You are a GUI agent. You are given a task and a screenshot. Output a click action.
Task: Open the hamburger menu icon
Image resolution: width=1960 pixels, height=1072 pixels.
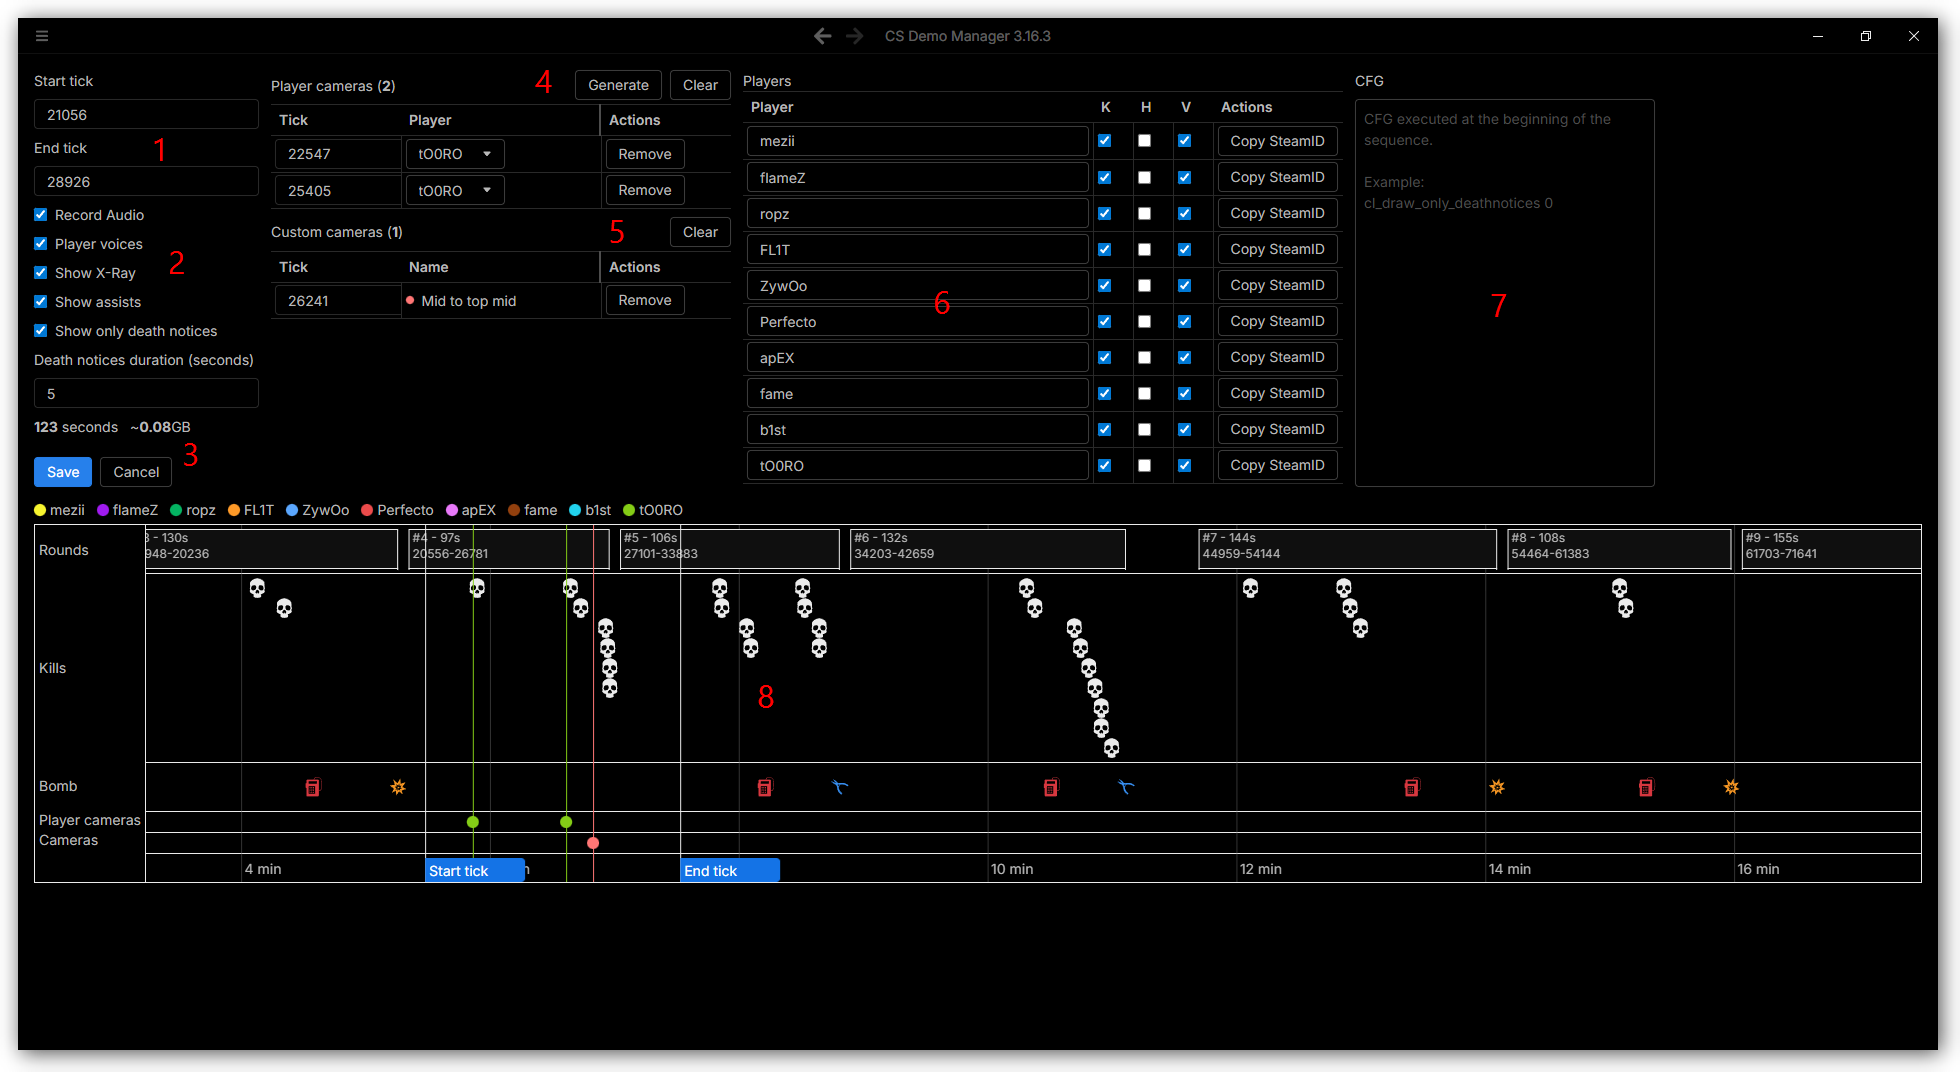point(42,35)
